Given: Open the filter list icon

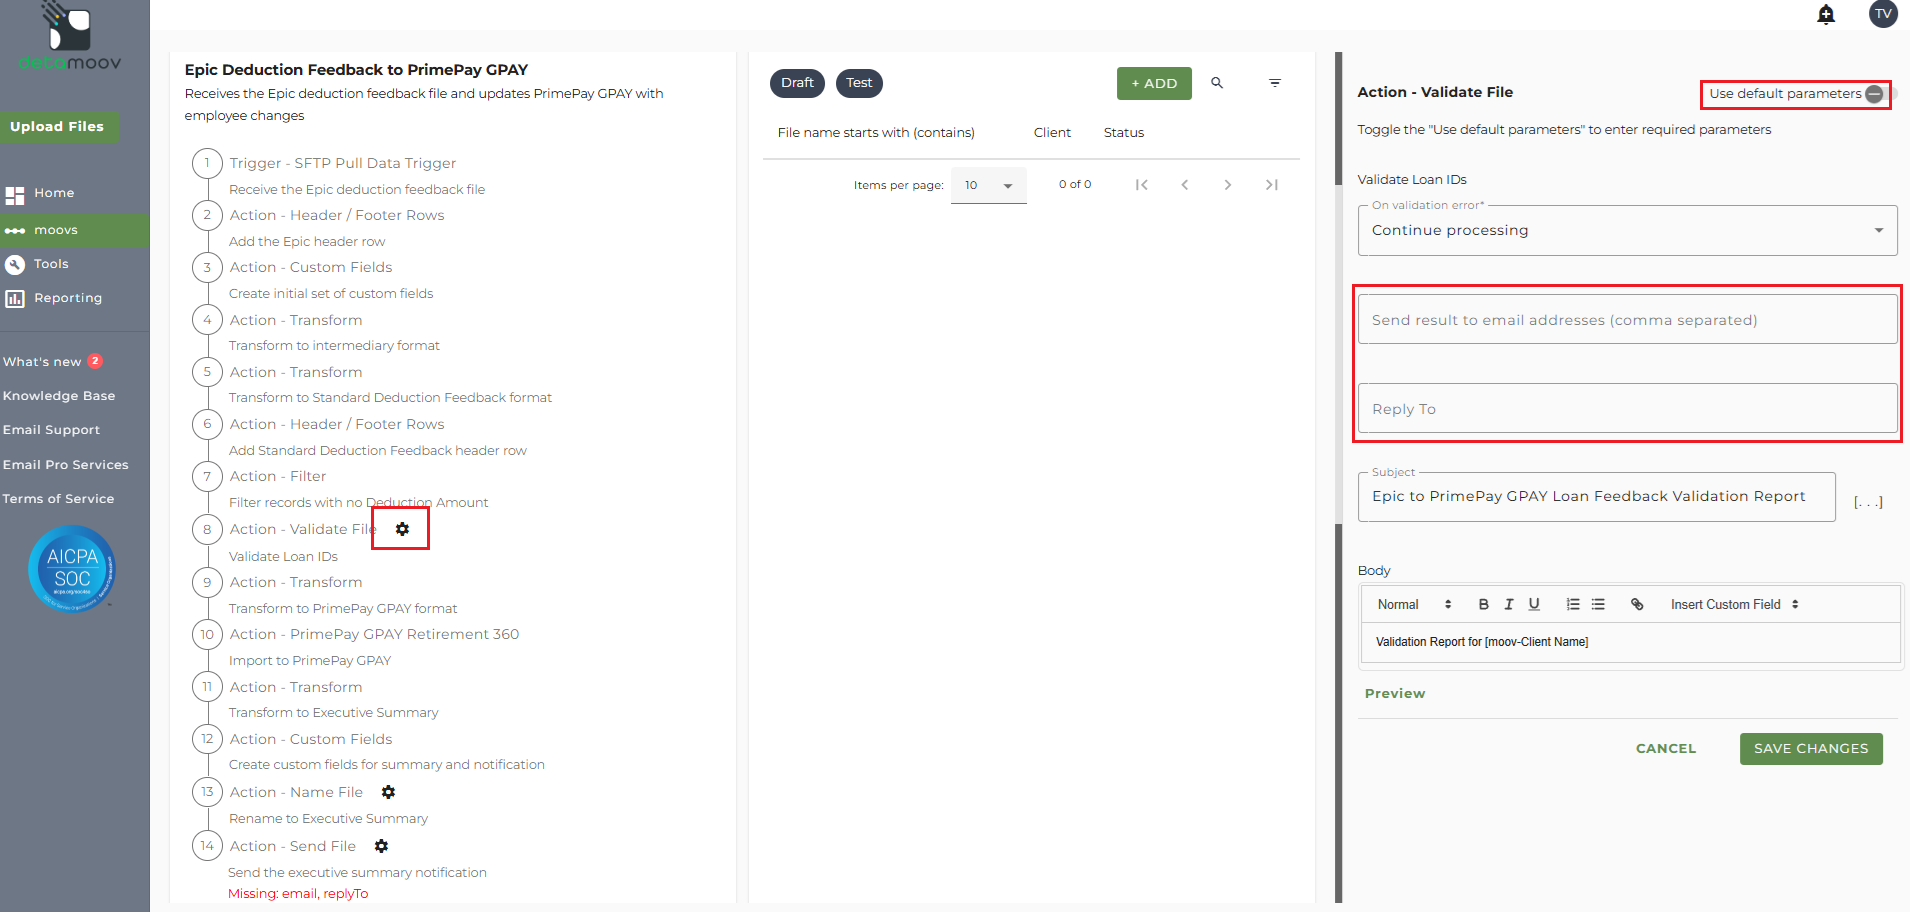Looking at the screenshot, I should [x=1275, y=83].
